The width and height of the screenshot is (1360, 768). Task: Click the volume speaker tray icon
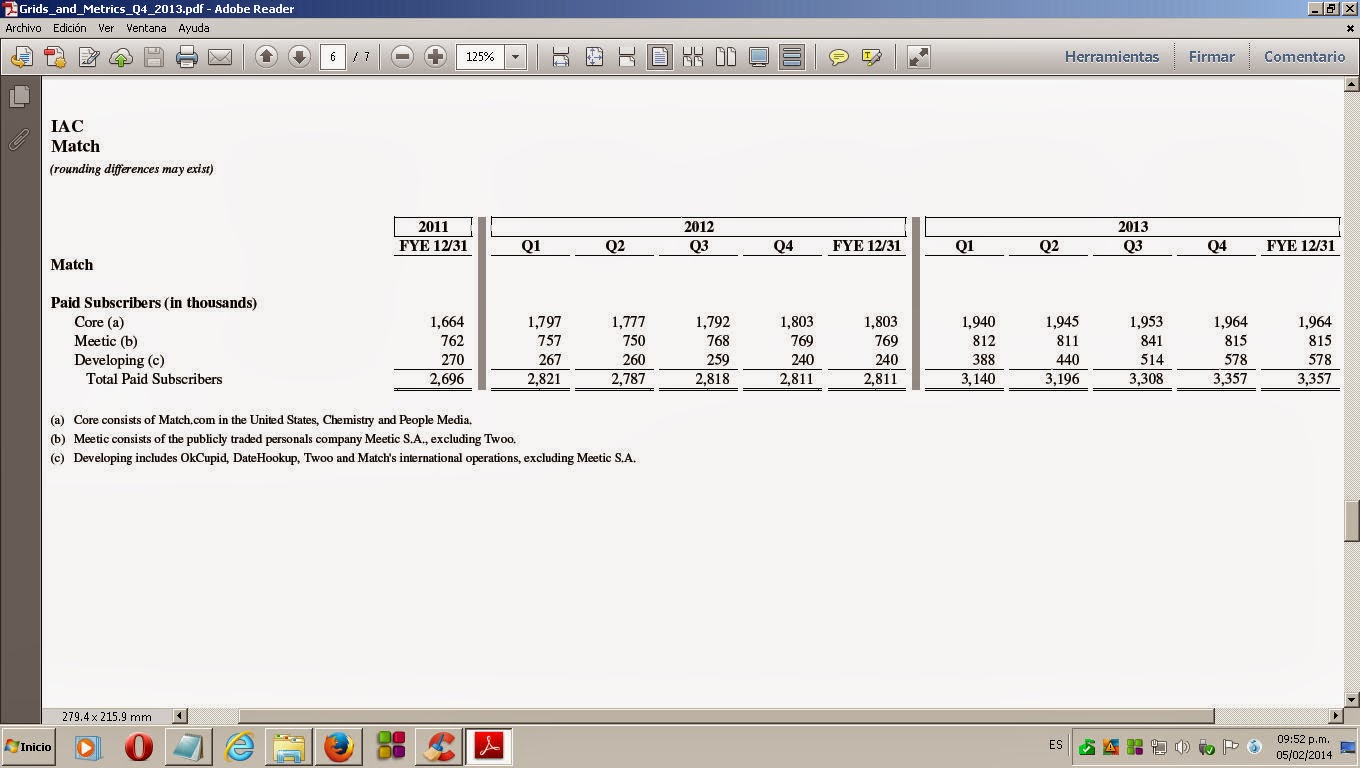tap(1182, 747)
